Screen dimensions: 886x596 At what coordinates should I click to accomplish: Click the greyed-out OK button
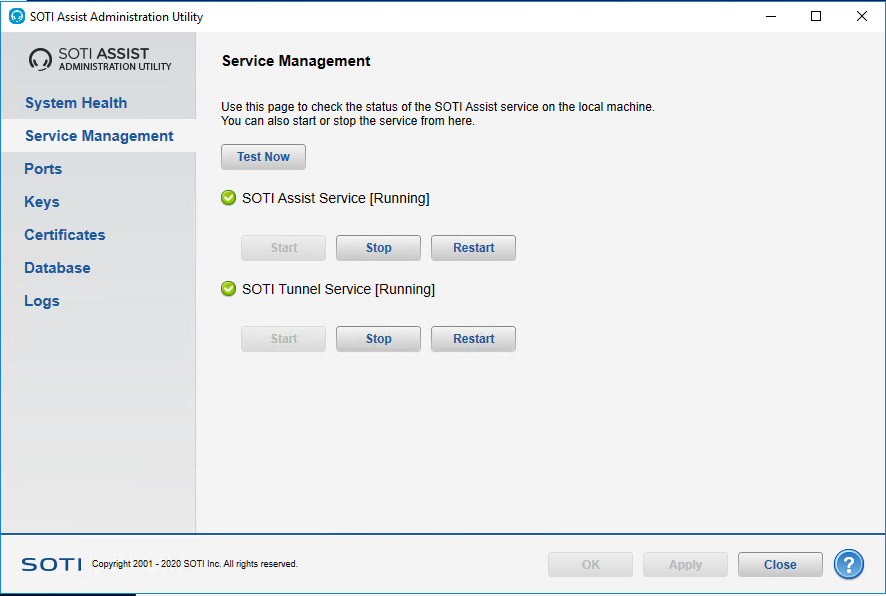[590, 564]
